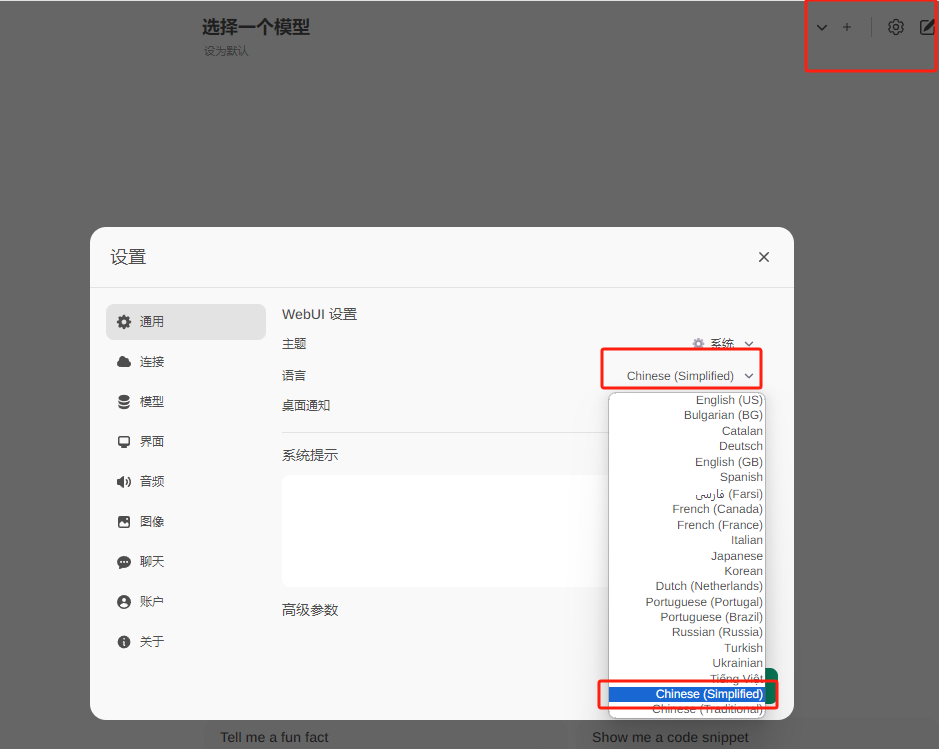Click the 关于 info icon in sidebar
The height and width of the screenshot is (749, 939).
(x=123, y=641)
